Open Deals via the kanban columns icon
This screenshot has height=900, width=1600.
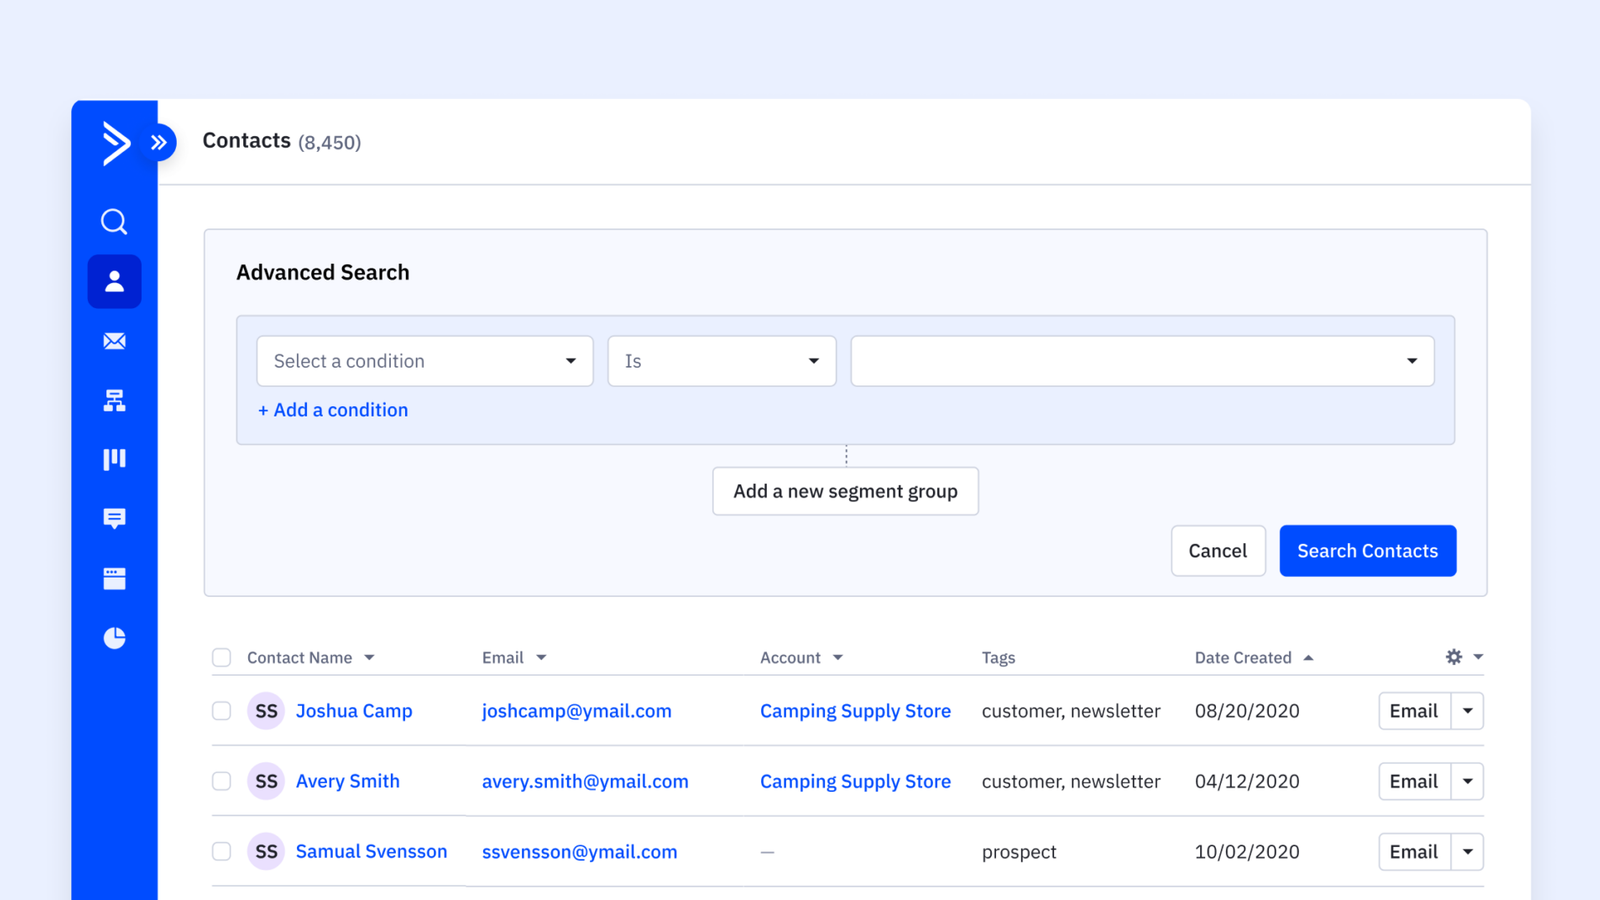point(114,459)
